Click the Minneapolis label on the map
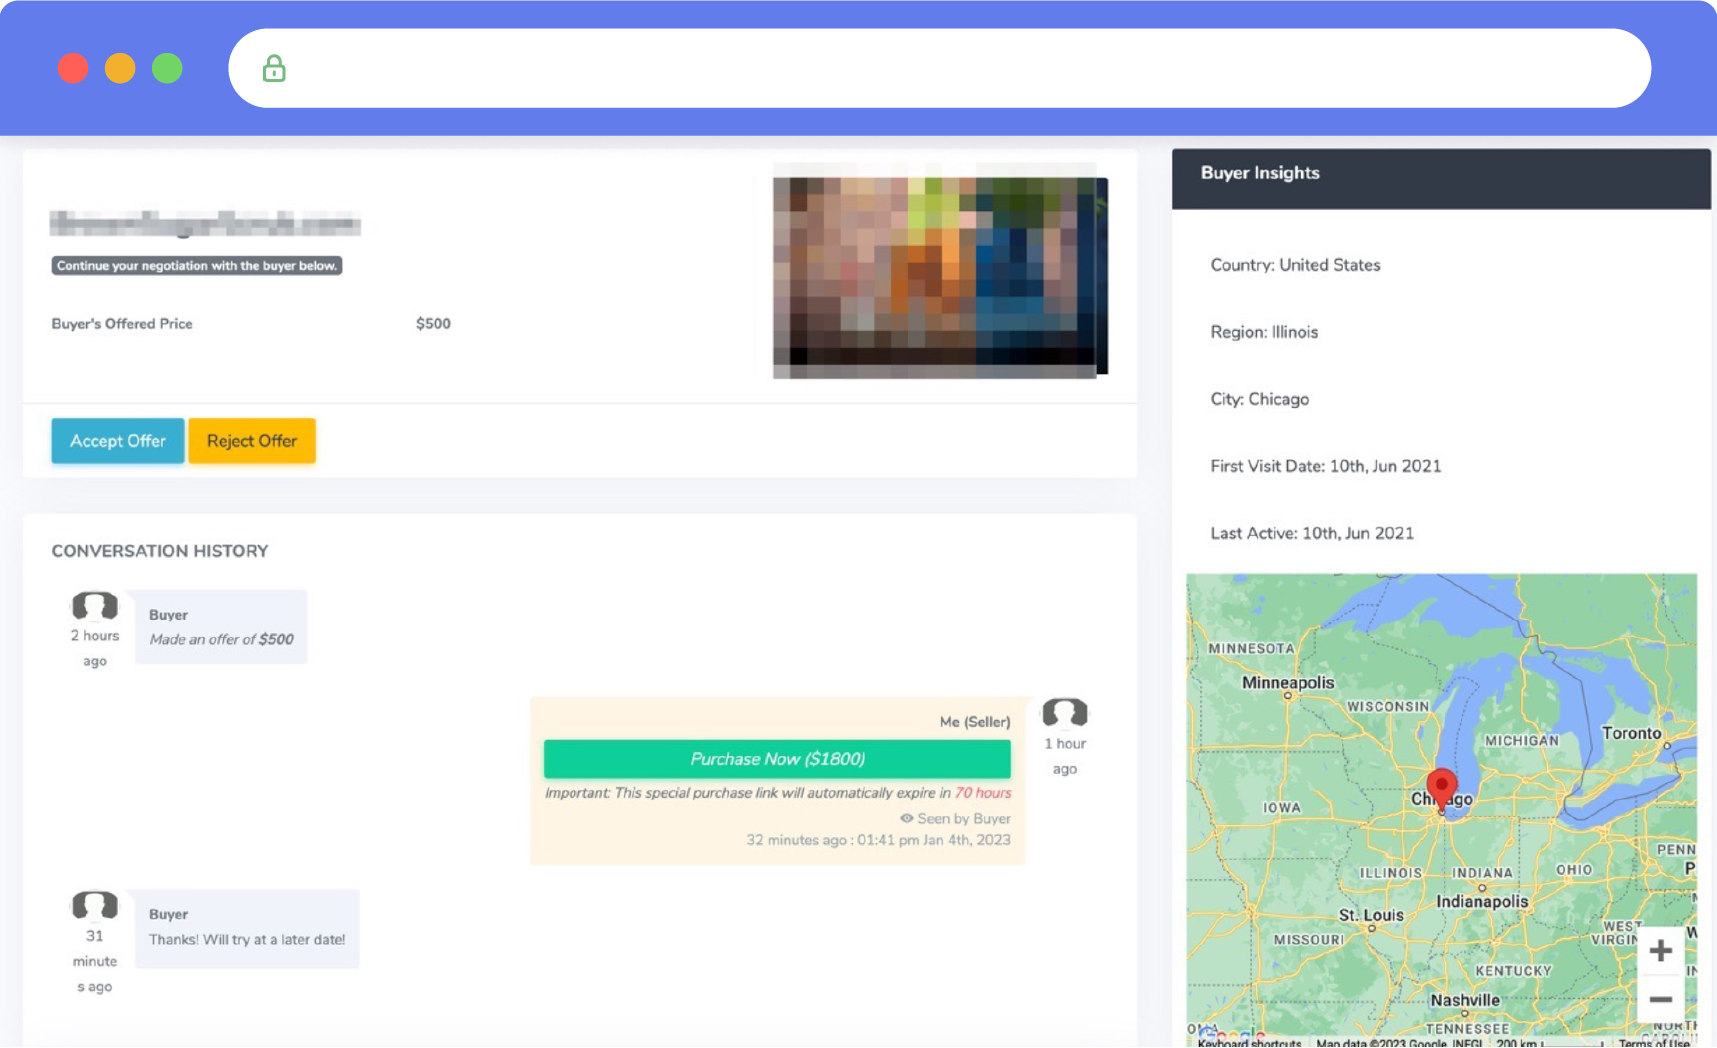The width and height of the screenshot is (1717, 1048). [x=1287, y=682]
